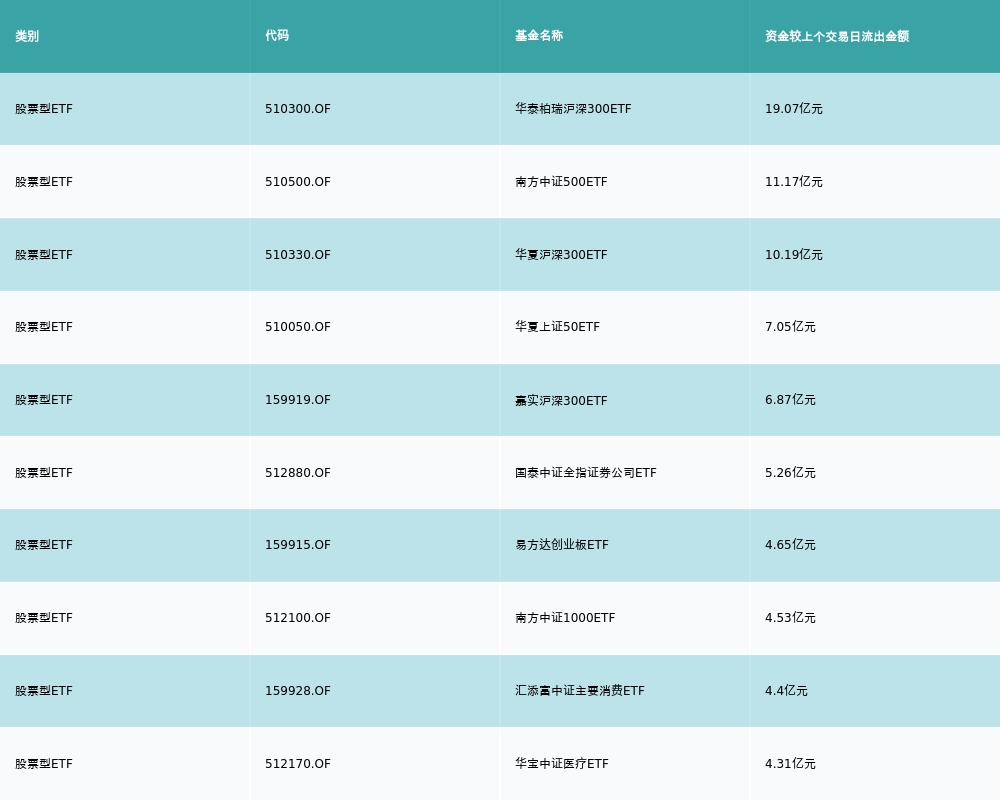Select code 512170.OF

[298, 764]
